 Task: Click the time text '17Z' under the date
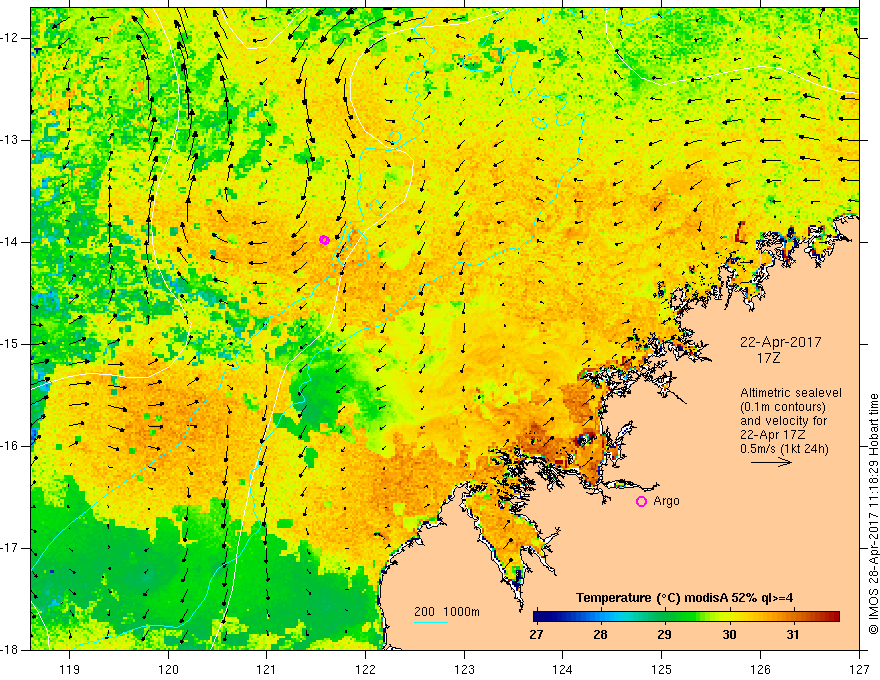click(x=768, y=357)
